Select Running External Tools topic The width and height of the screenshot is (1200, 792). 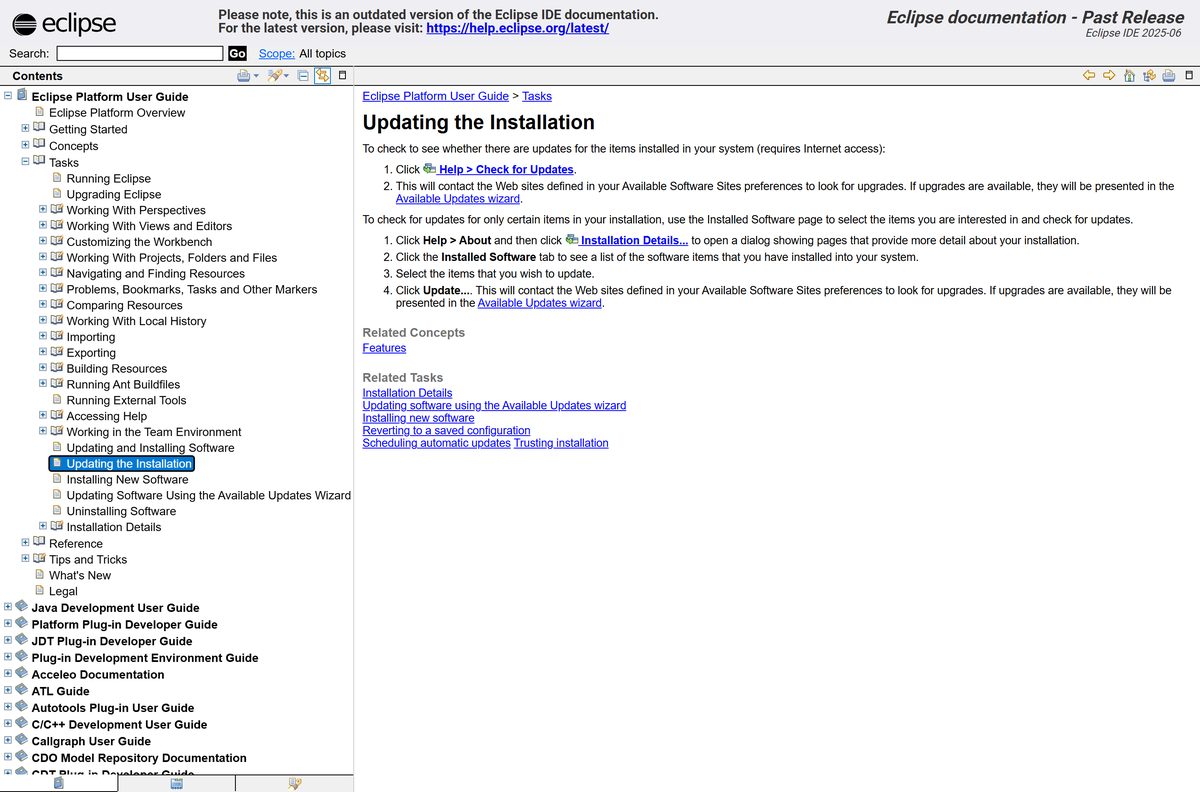pos(126,400)
